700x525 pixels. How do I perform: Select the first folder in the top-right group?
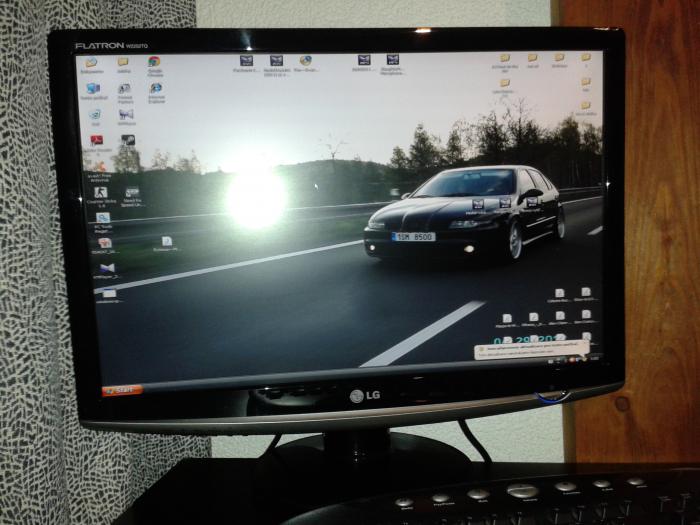(505, 58)
